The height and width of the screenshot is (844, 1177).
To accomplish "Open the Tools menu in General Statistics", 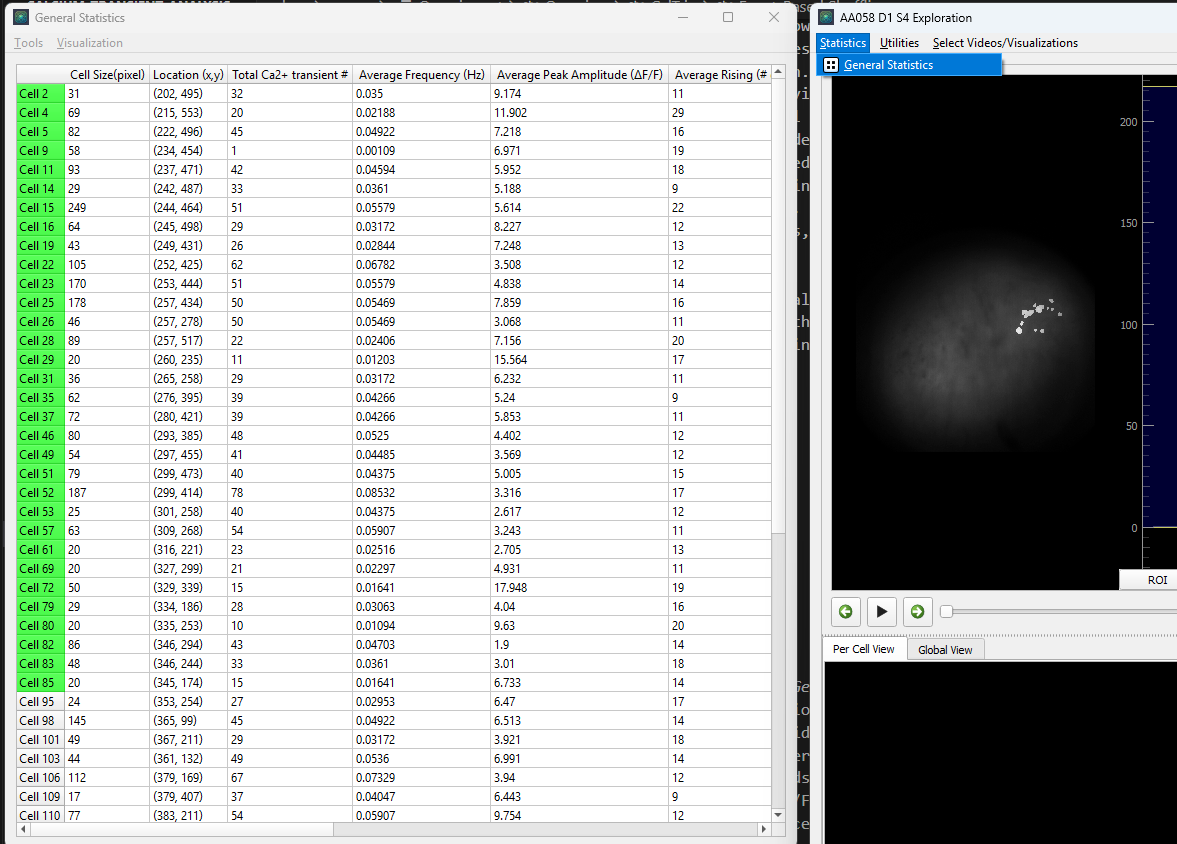I will pos(29,43).
